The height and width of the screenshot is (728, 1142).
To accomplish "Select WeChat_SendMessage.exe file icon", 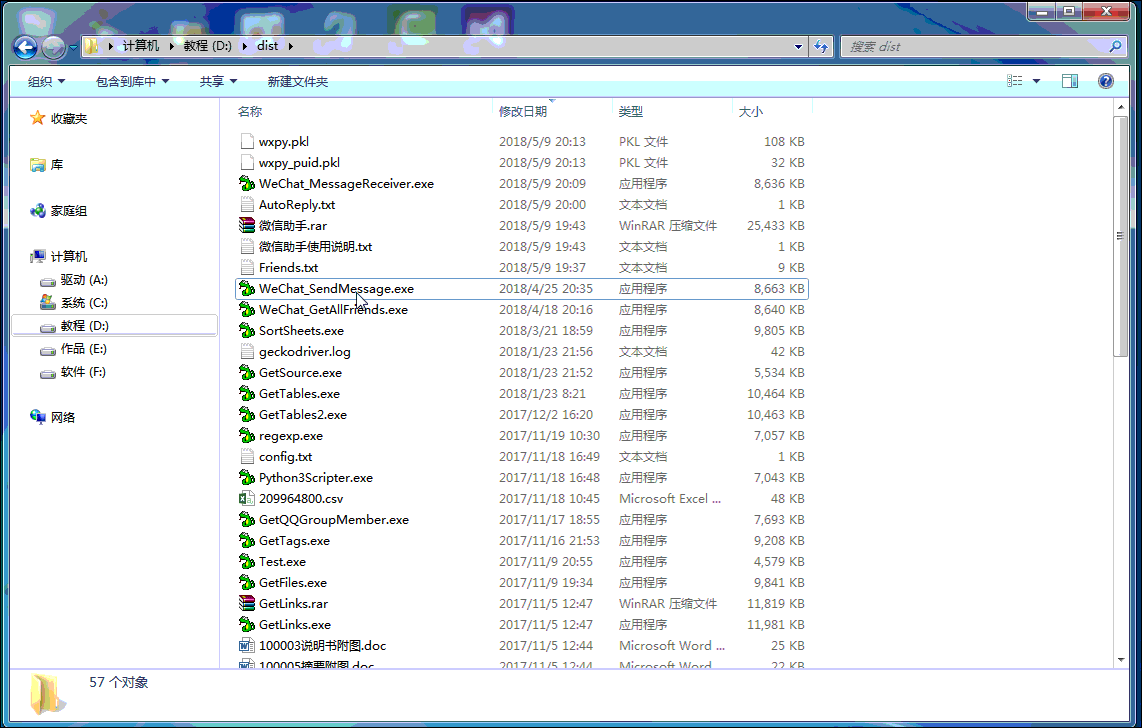I will tap(247, 289).
